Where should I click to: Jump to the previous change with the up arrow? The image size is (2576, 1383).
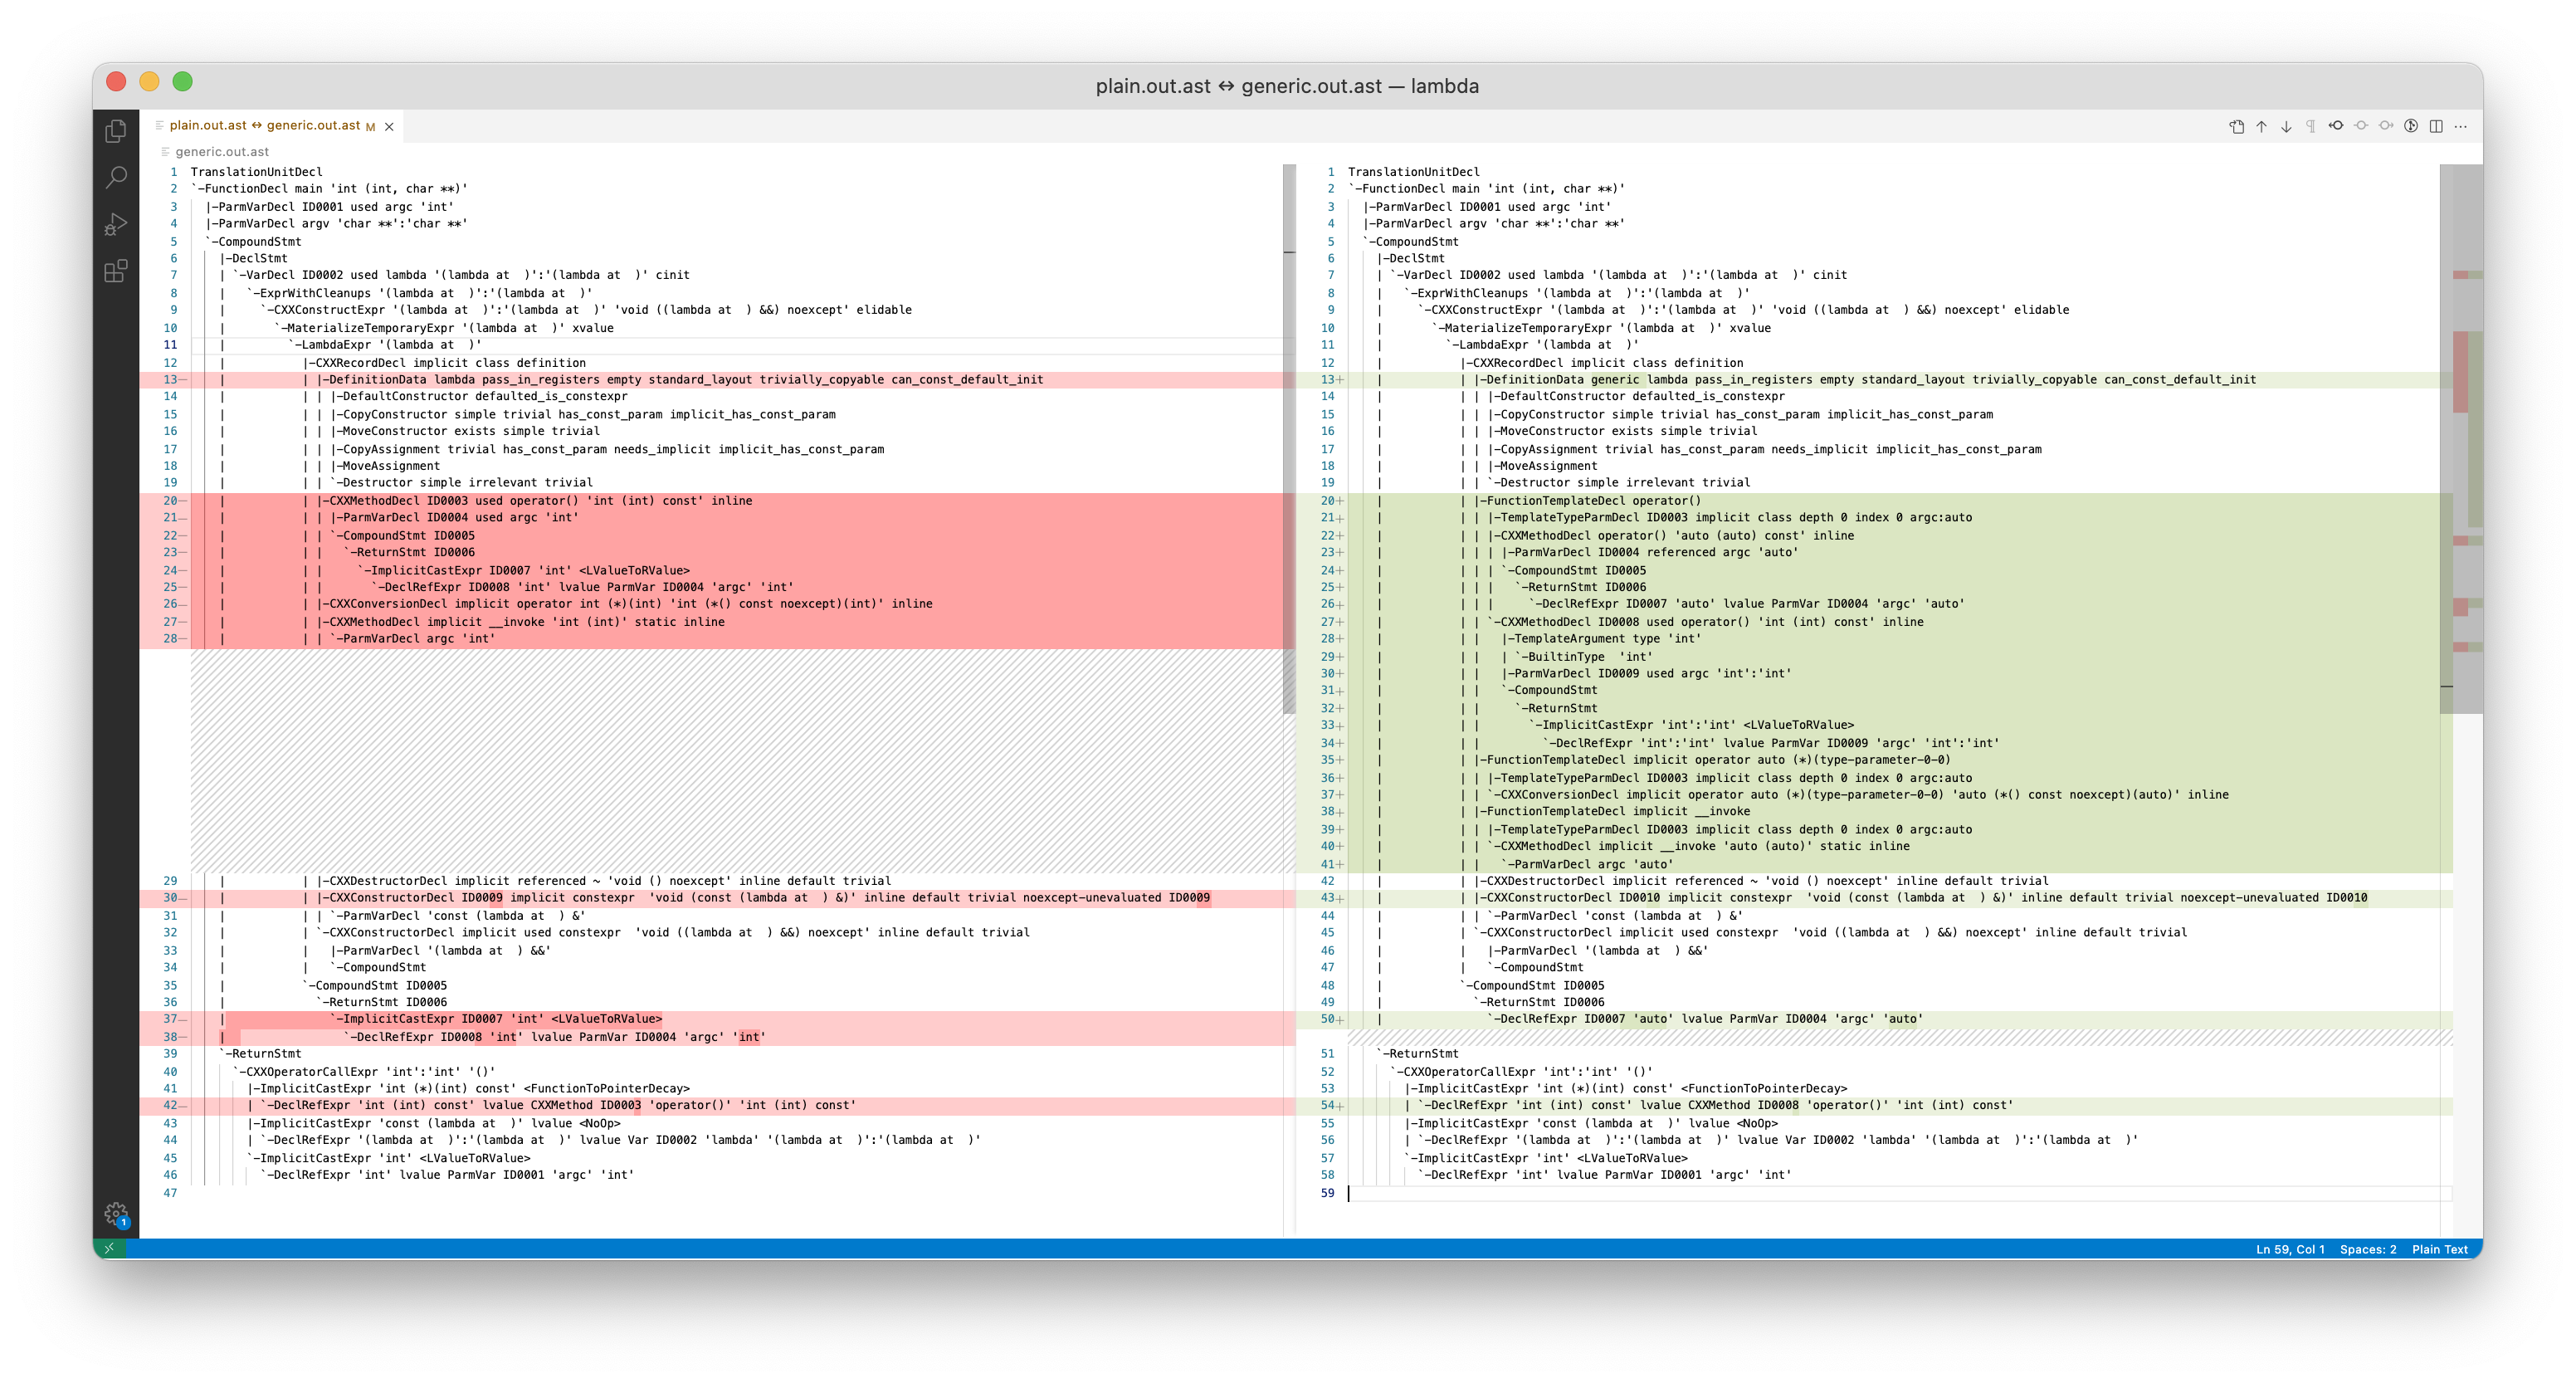[2262, 127]
